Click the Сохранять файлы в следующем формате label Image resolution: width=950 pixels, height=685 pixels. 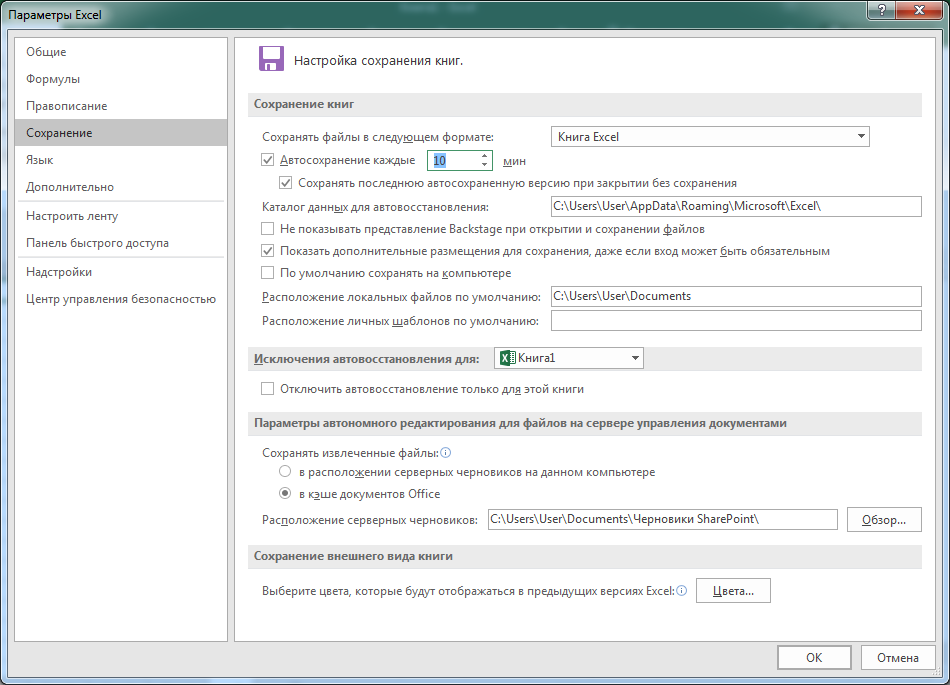click(x=378, y=137)
